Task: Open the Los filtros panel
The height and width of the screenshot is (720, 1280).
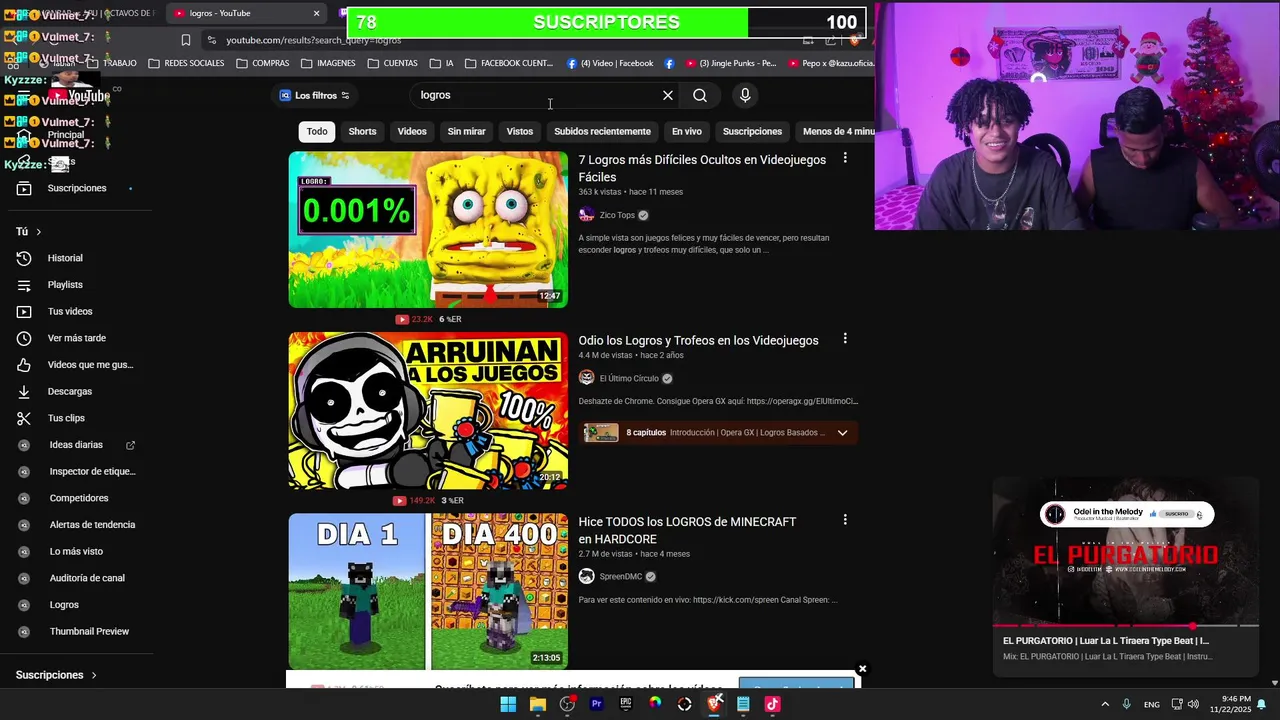Action: tap(315, 95)
